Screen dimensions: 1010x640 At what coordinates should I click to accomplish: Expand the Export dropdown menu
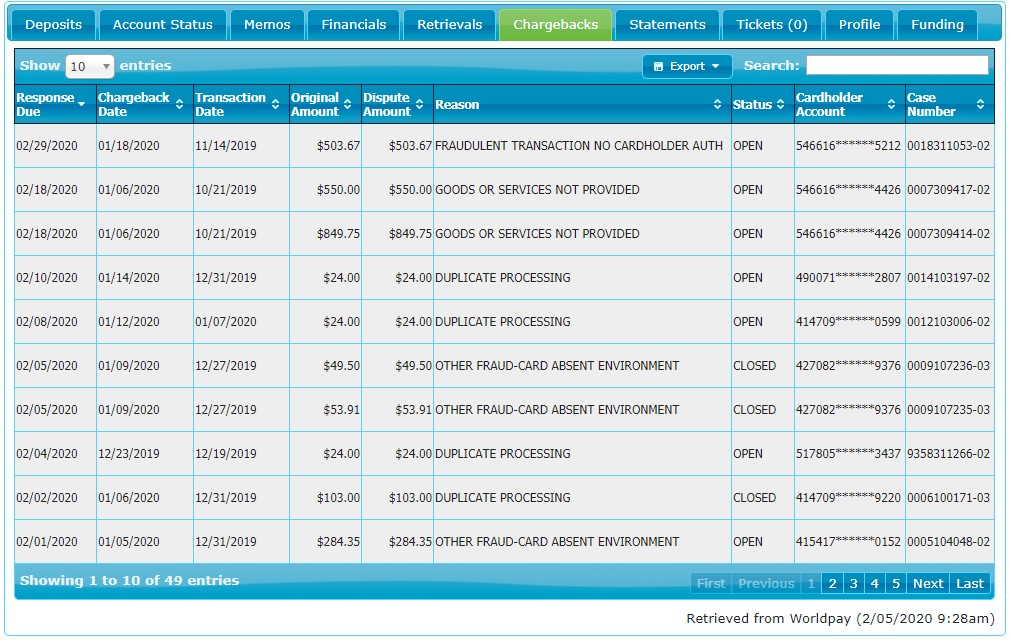point(687,67)
